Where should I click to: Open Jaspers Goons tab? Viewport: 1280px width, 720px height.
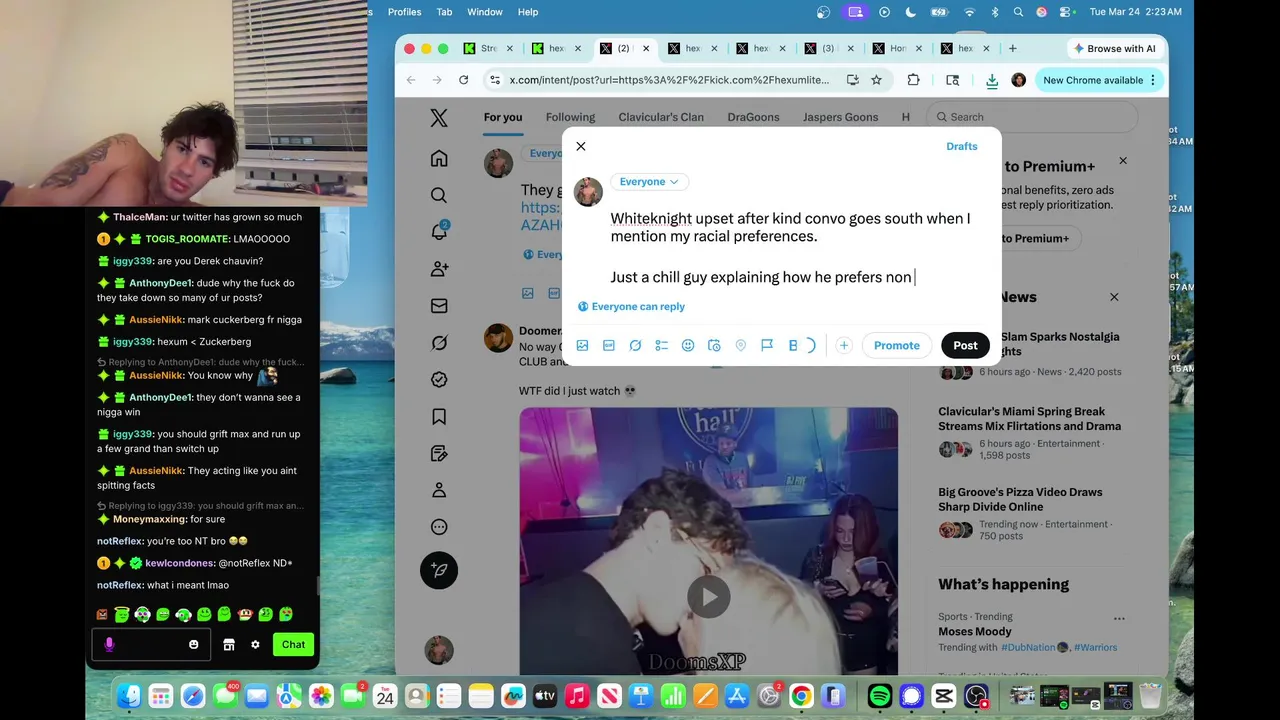[840, 117]
